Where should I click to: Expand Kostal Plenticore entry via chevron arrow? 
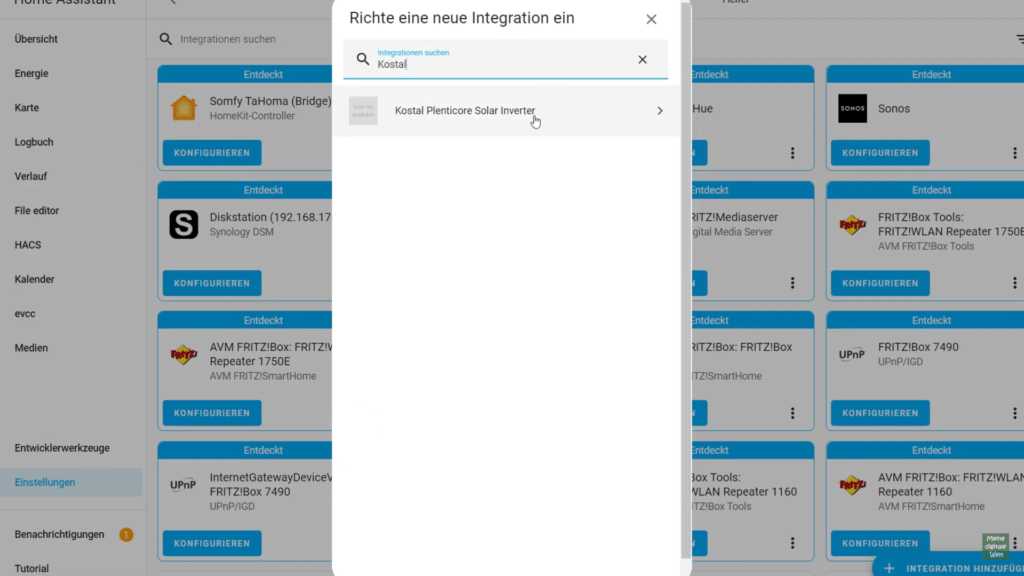point(659,111)
